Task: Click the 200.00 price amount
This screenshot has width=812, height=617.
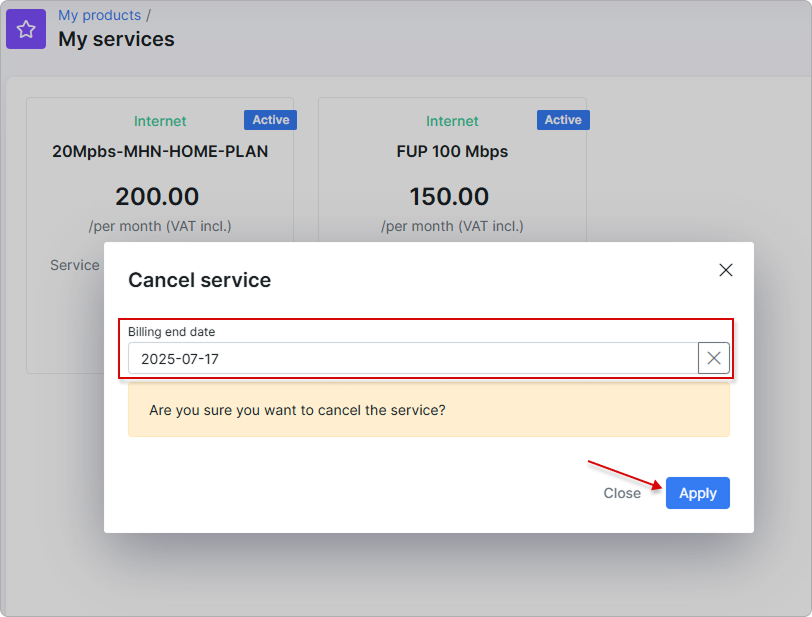Action: (157, 197)
